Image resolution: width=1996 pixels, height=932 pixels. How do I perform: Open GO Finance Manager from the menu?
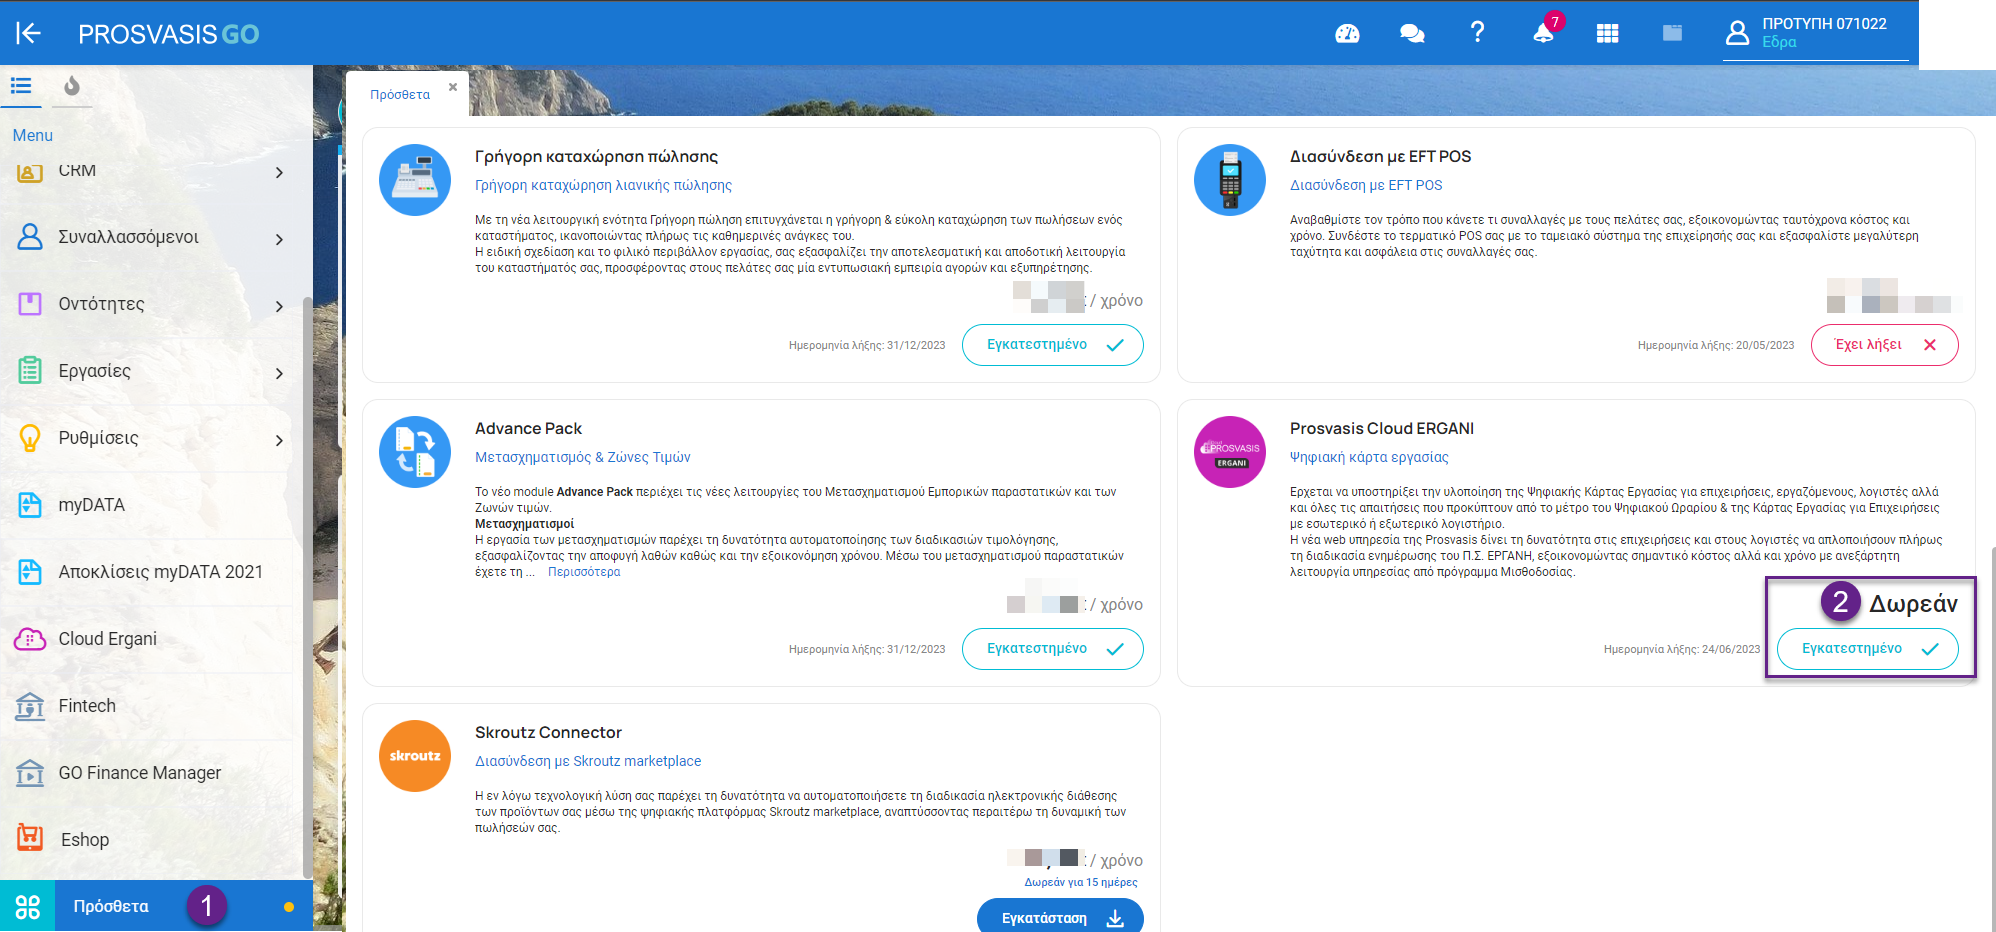[140, 772]
